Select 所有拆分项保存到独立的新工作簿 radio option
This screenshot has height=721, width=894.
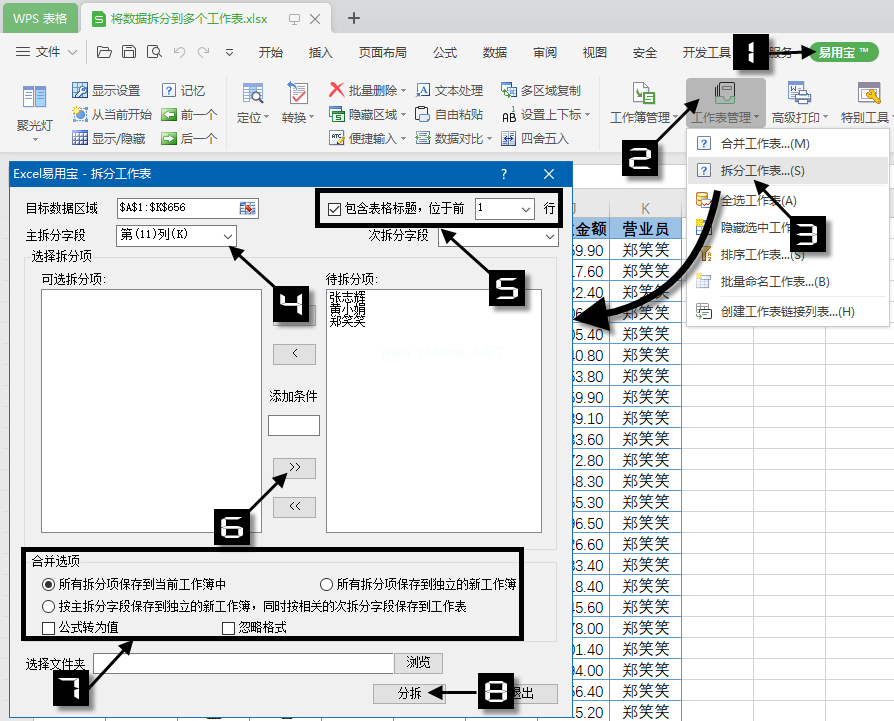[x=326, y=584]
